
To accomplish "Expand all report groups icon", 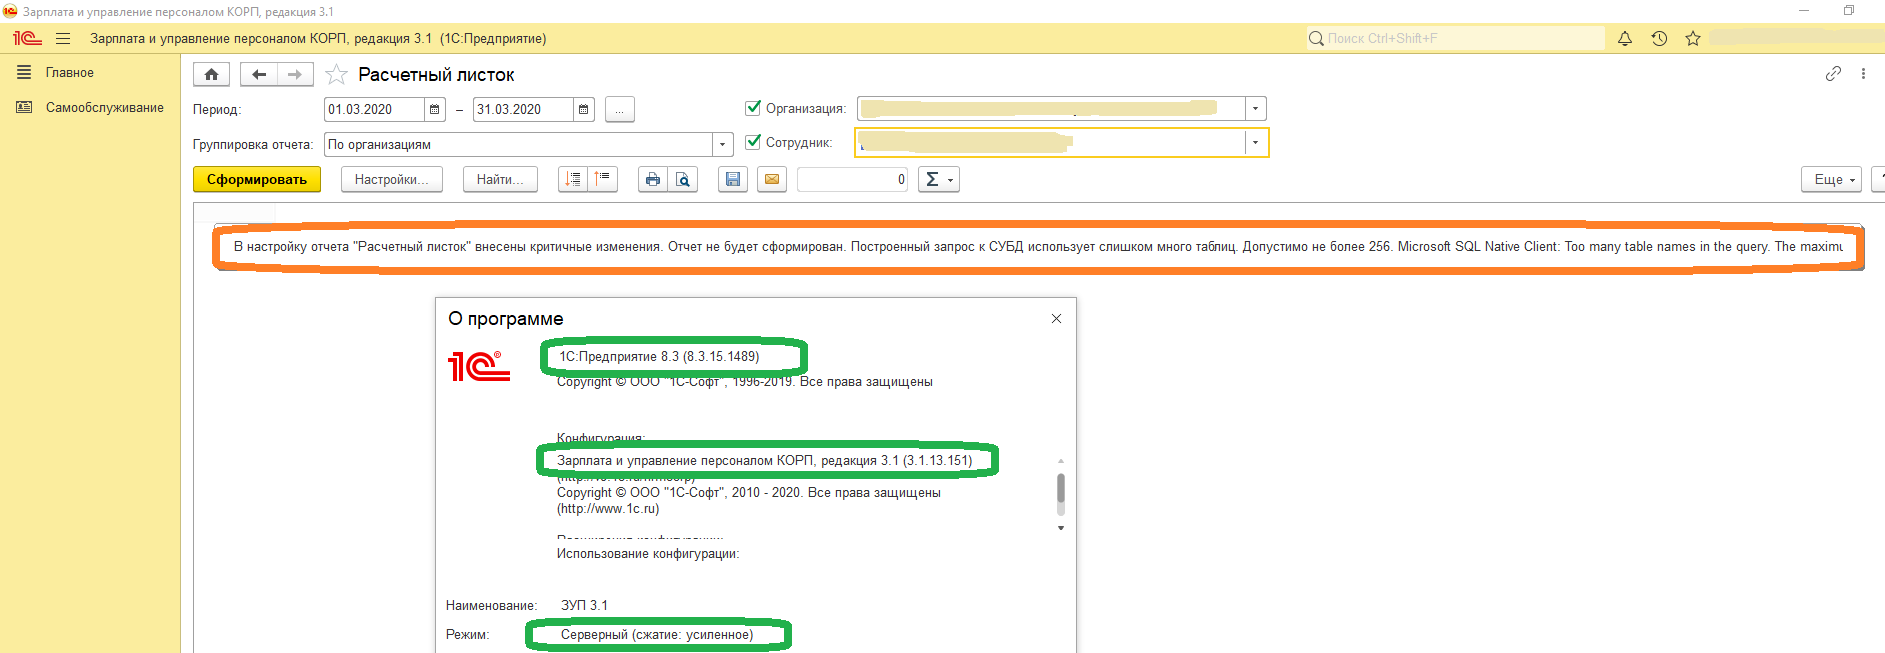I will coord(573,179).
